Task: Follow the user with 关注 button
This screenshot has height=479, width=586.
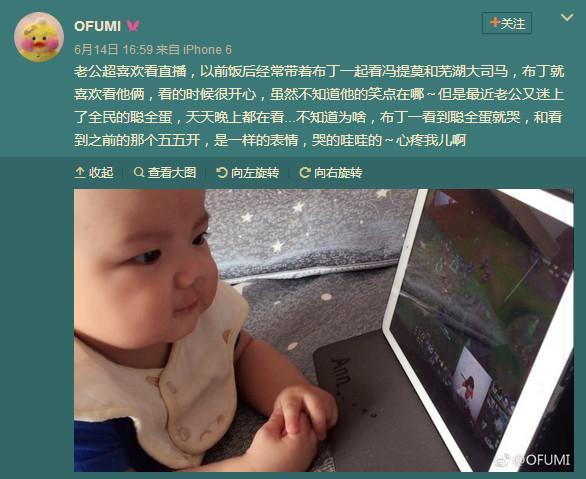Action: pos(506,23)
